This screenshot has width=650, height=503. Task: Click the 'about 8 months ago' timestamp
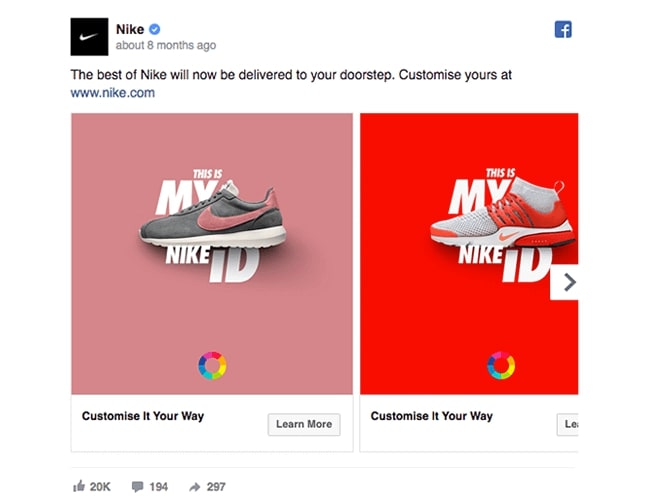point(165,46)
